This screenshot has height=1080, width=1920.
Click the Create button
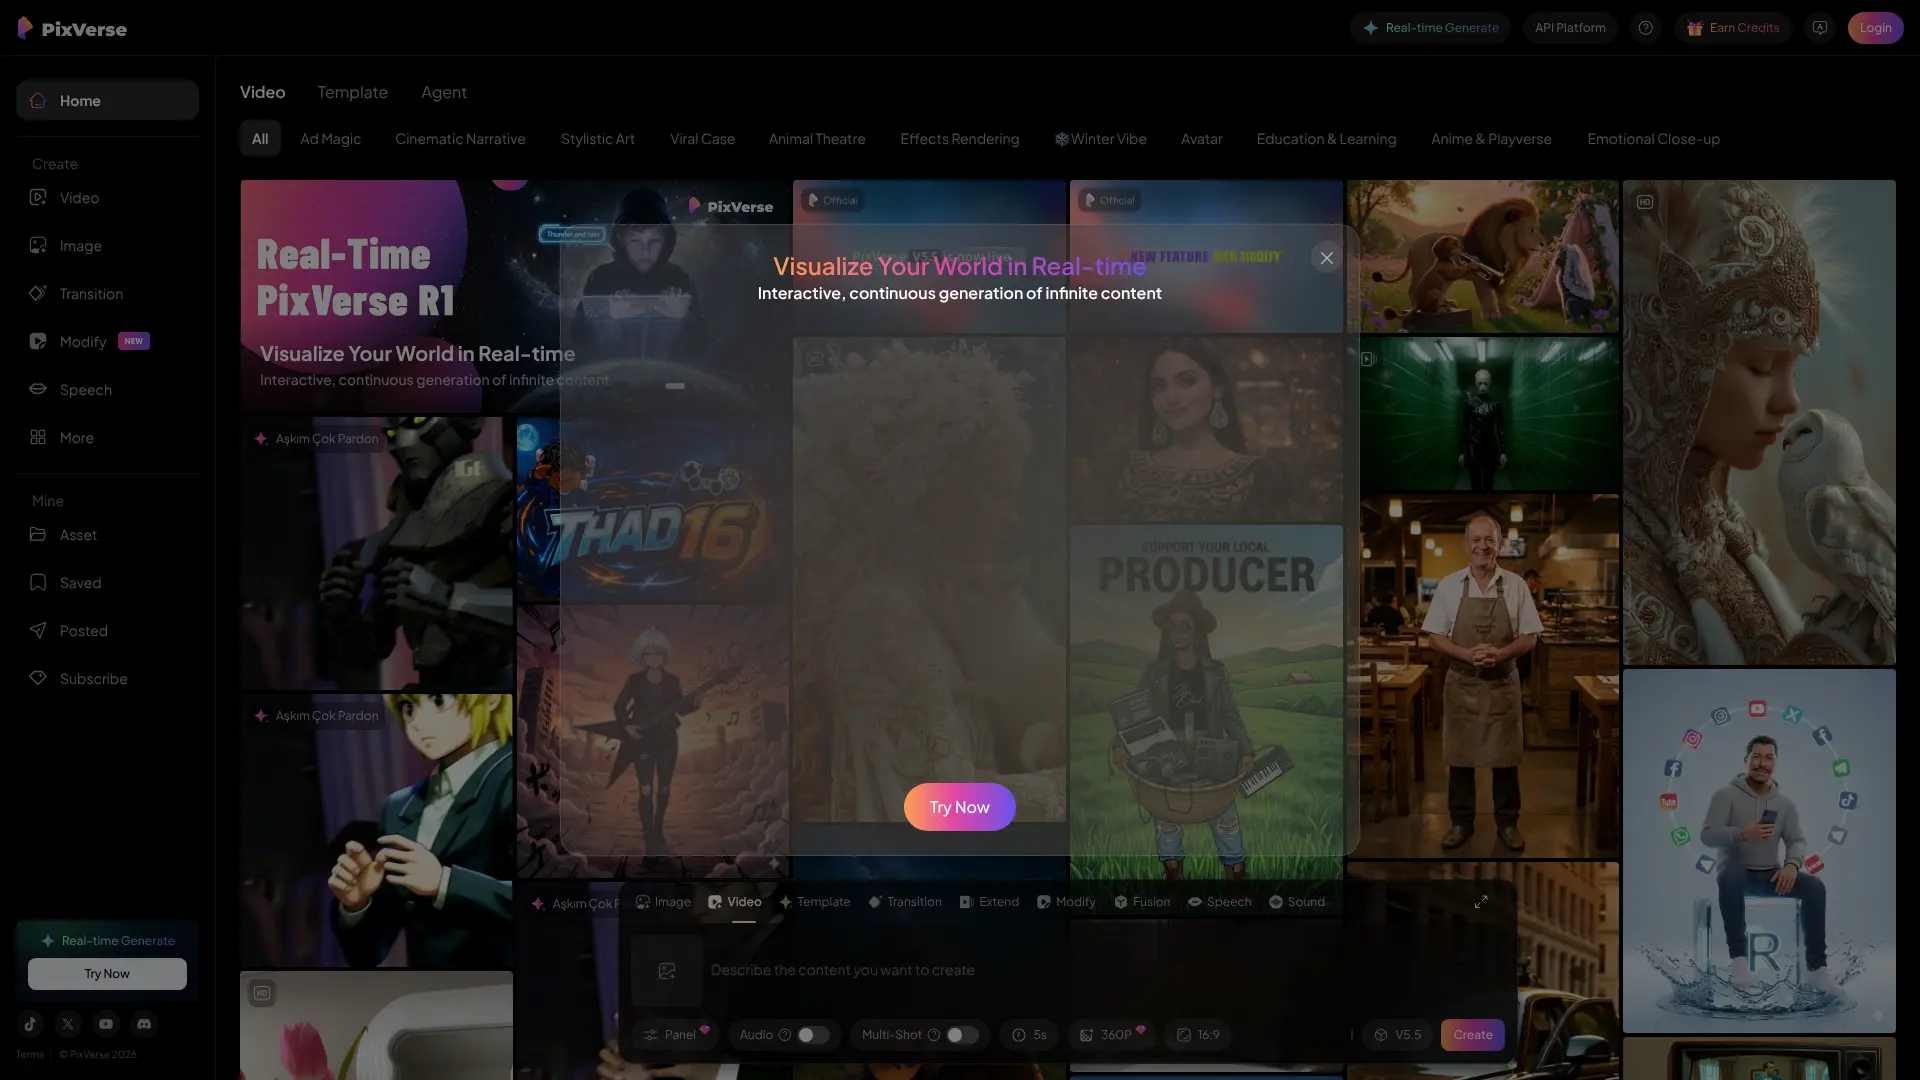pyautogui.click(x=1472, y=1035)
